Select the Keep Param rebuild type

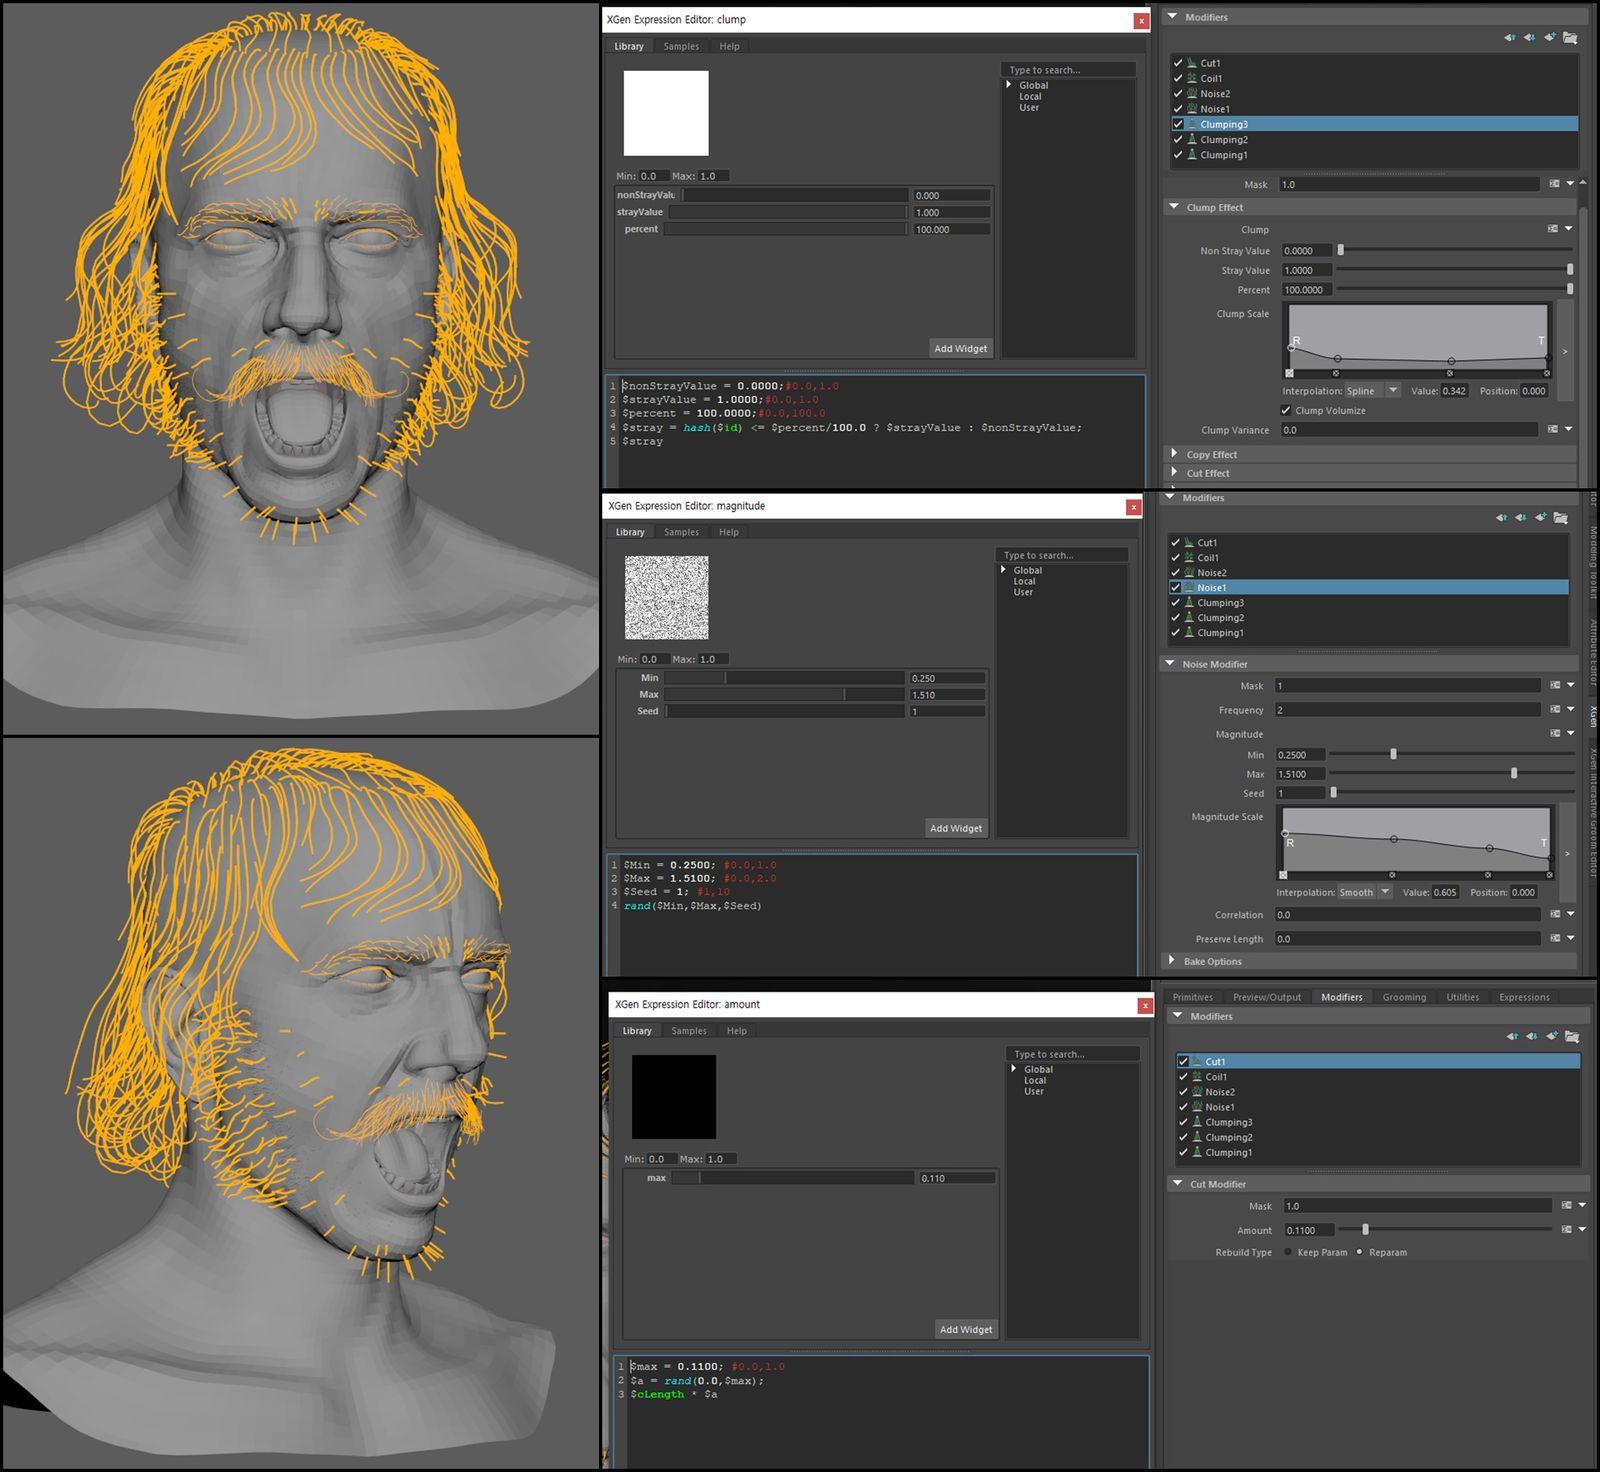point(1288,1253)
